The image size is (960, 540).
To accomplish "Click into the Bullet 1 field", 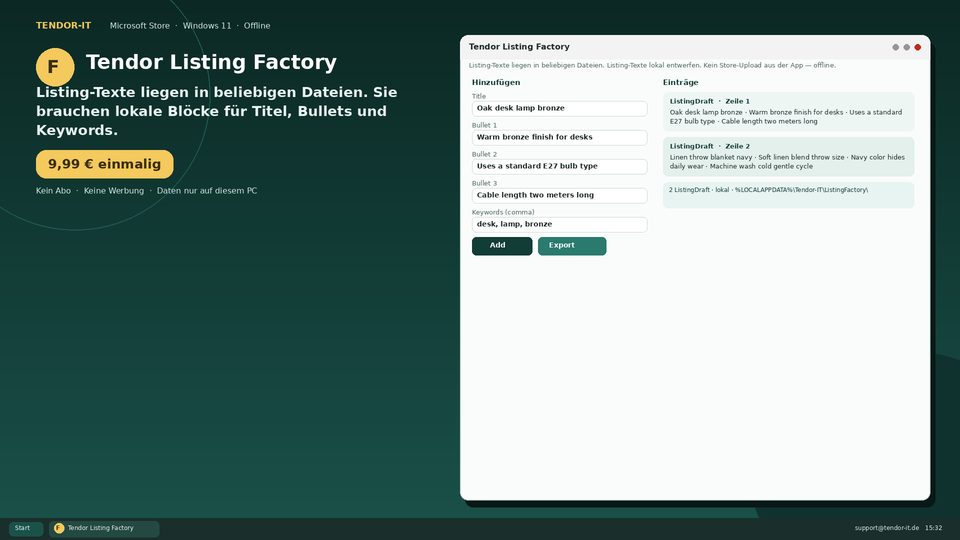I will tap(559, 137).
